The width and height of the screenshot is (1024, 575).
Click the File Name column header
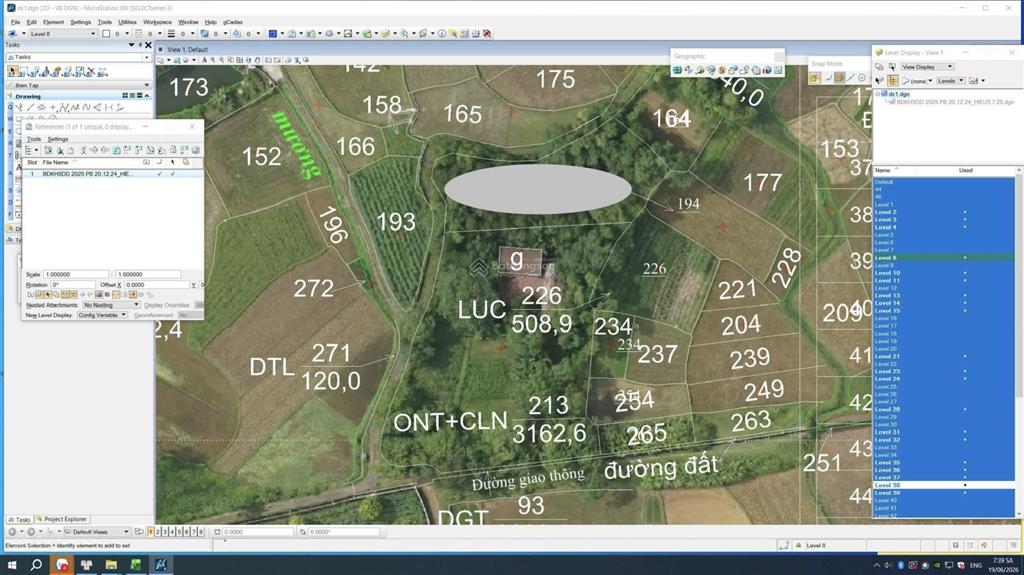[56, 162]
